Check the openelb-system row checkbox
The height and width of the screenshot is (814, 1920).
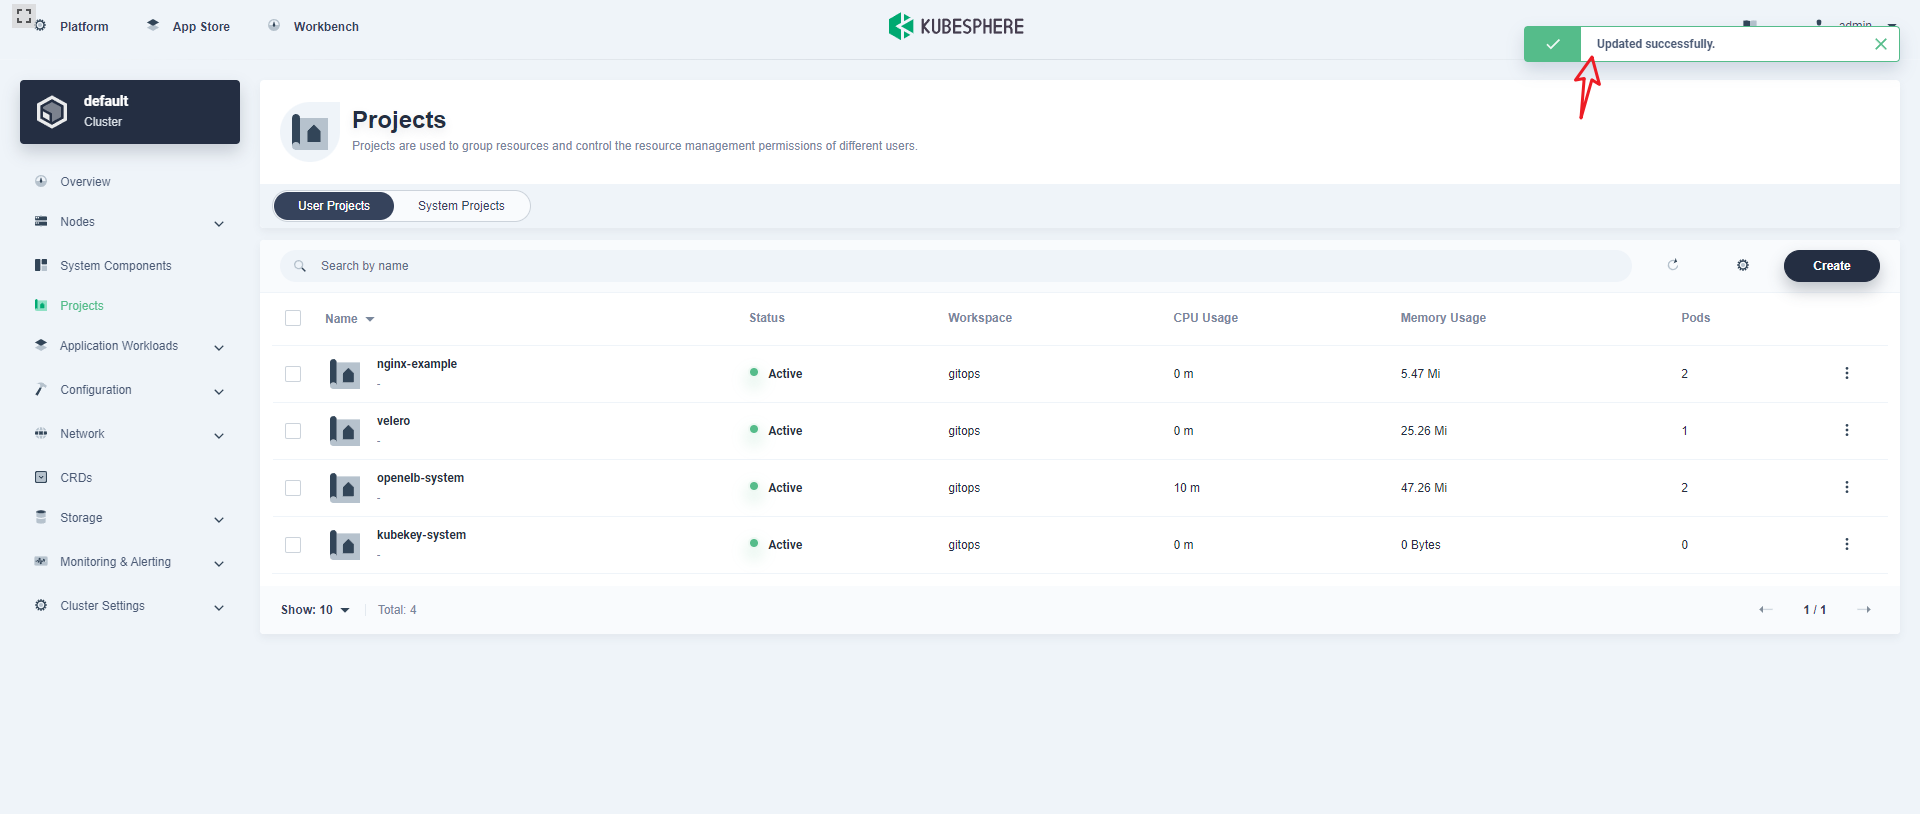[x=293, y=488]
